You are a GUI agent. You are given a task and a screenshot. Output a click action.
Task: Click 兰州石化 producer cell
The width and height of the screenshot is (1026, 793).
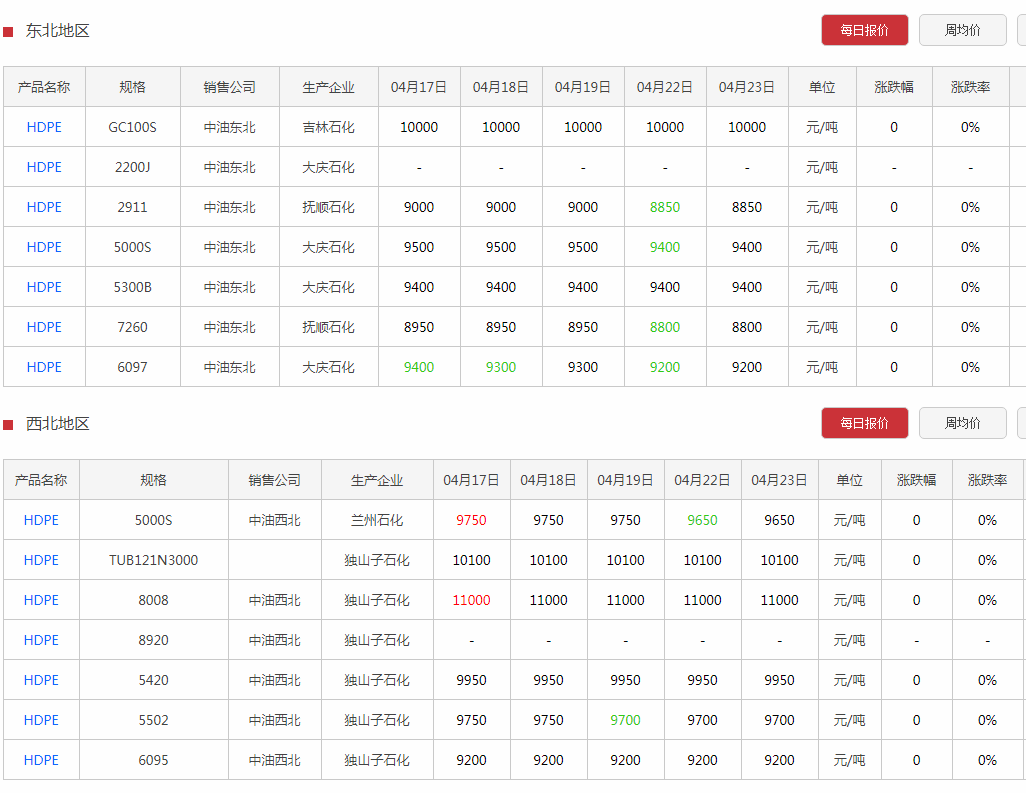[x=377, y=520]
